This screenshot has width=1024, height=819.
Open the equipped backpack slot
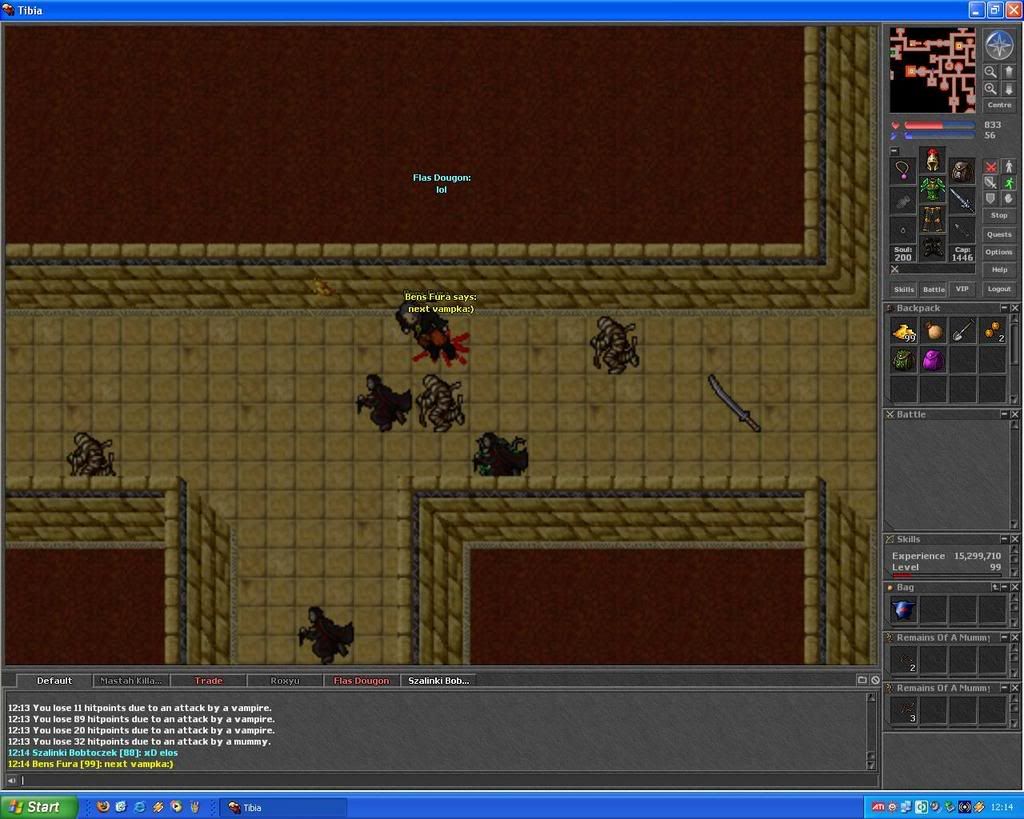962,170
